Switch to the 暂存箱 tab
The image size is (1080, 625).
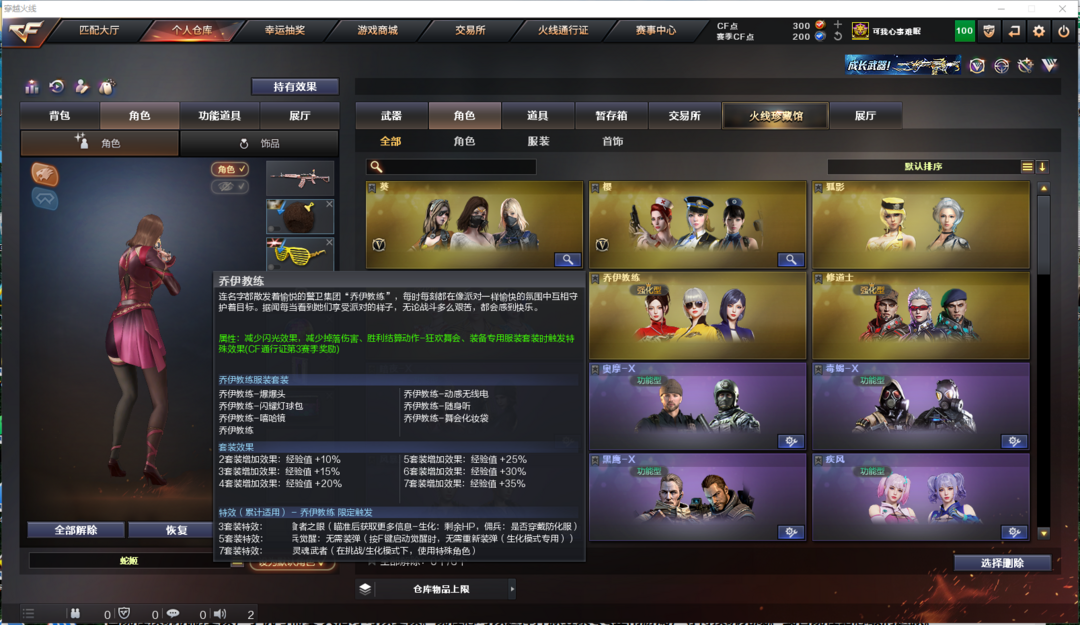[x=611, y=116]
